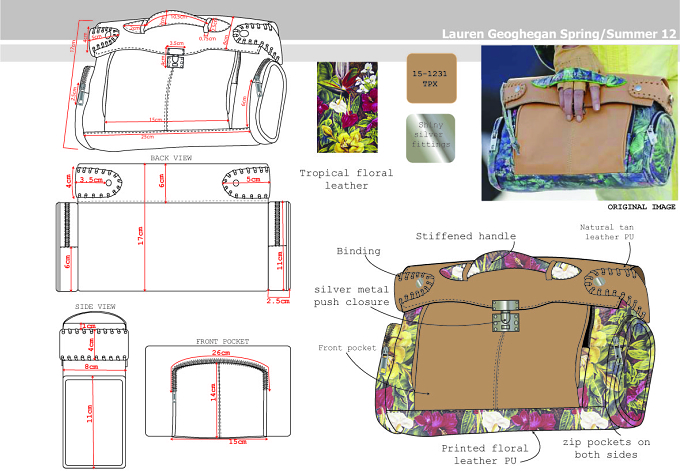Select the 25cm dimension on top line sketch

click(x=147, y=137)
